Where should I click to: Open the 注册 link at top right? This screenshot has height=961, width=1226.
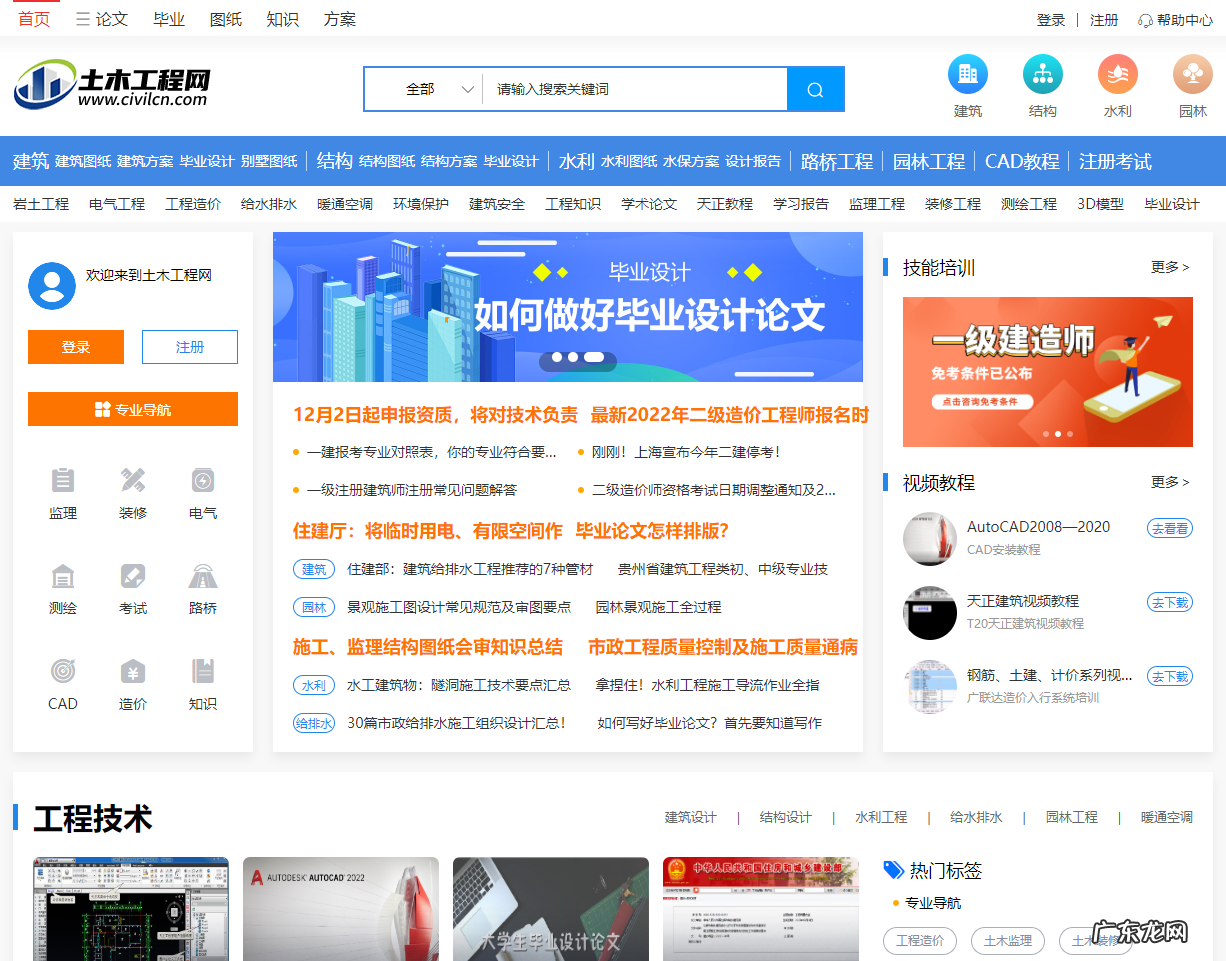pos(1103,19)
